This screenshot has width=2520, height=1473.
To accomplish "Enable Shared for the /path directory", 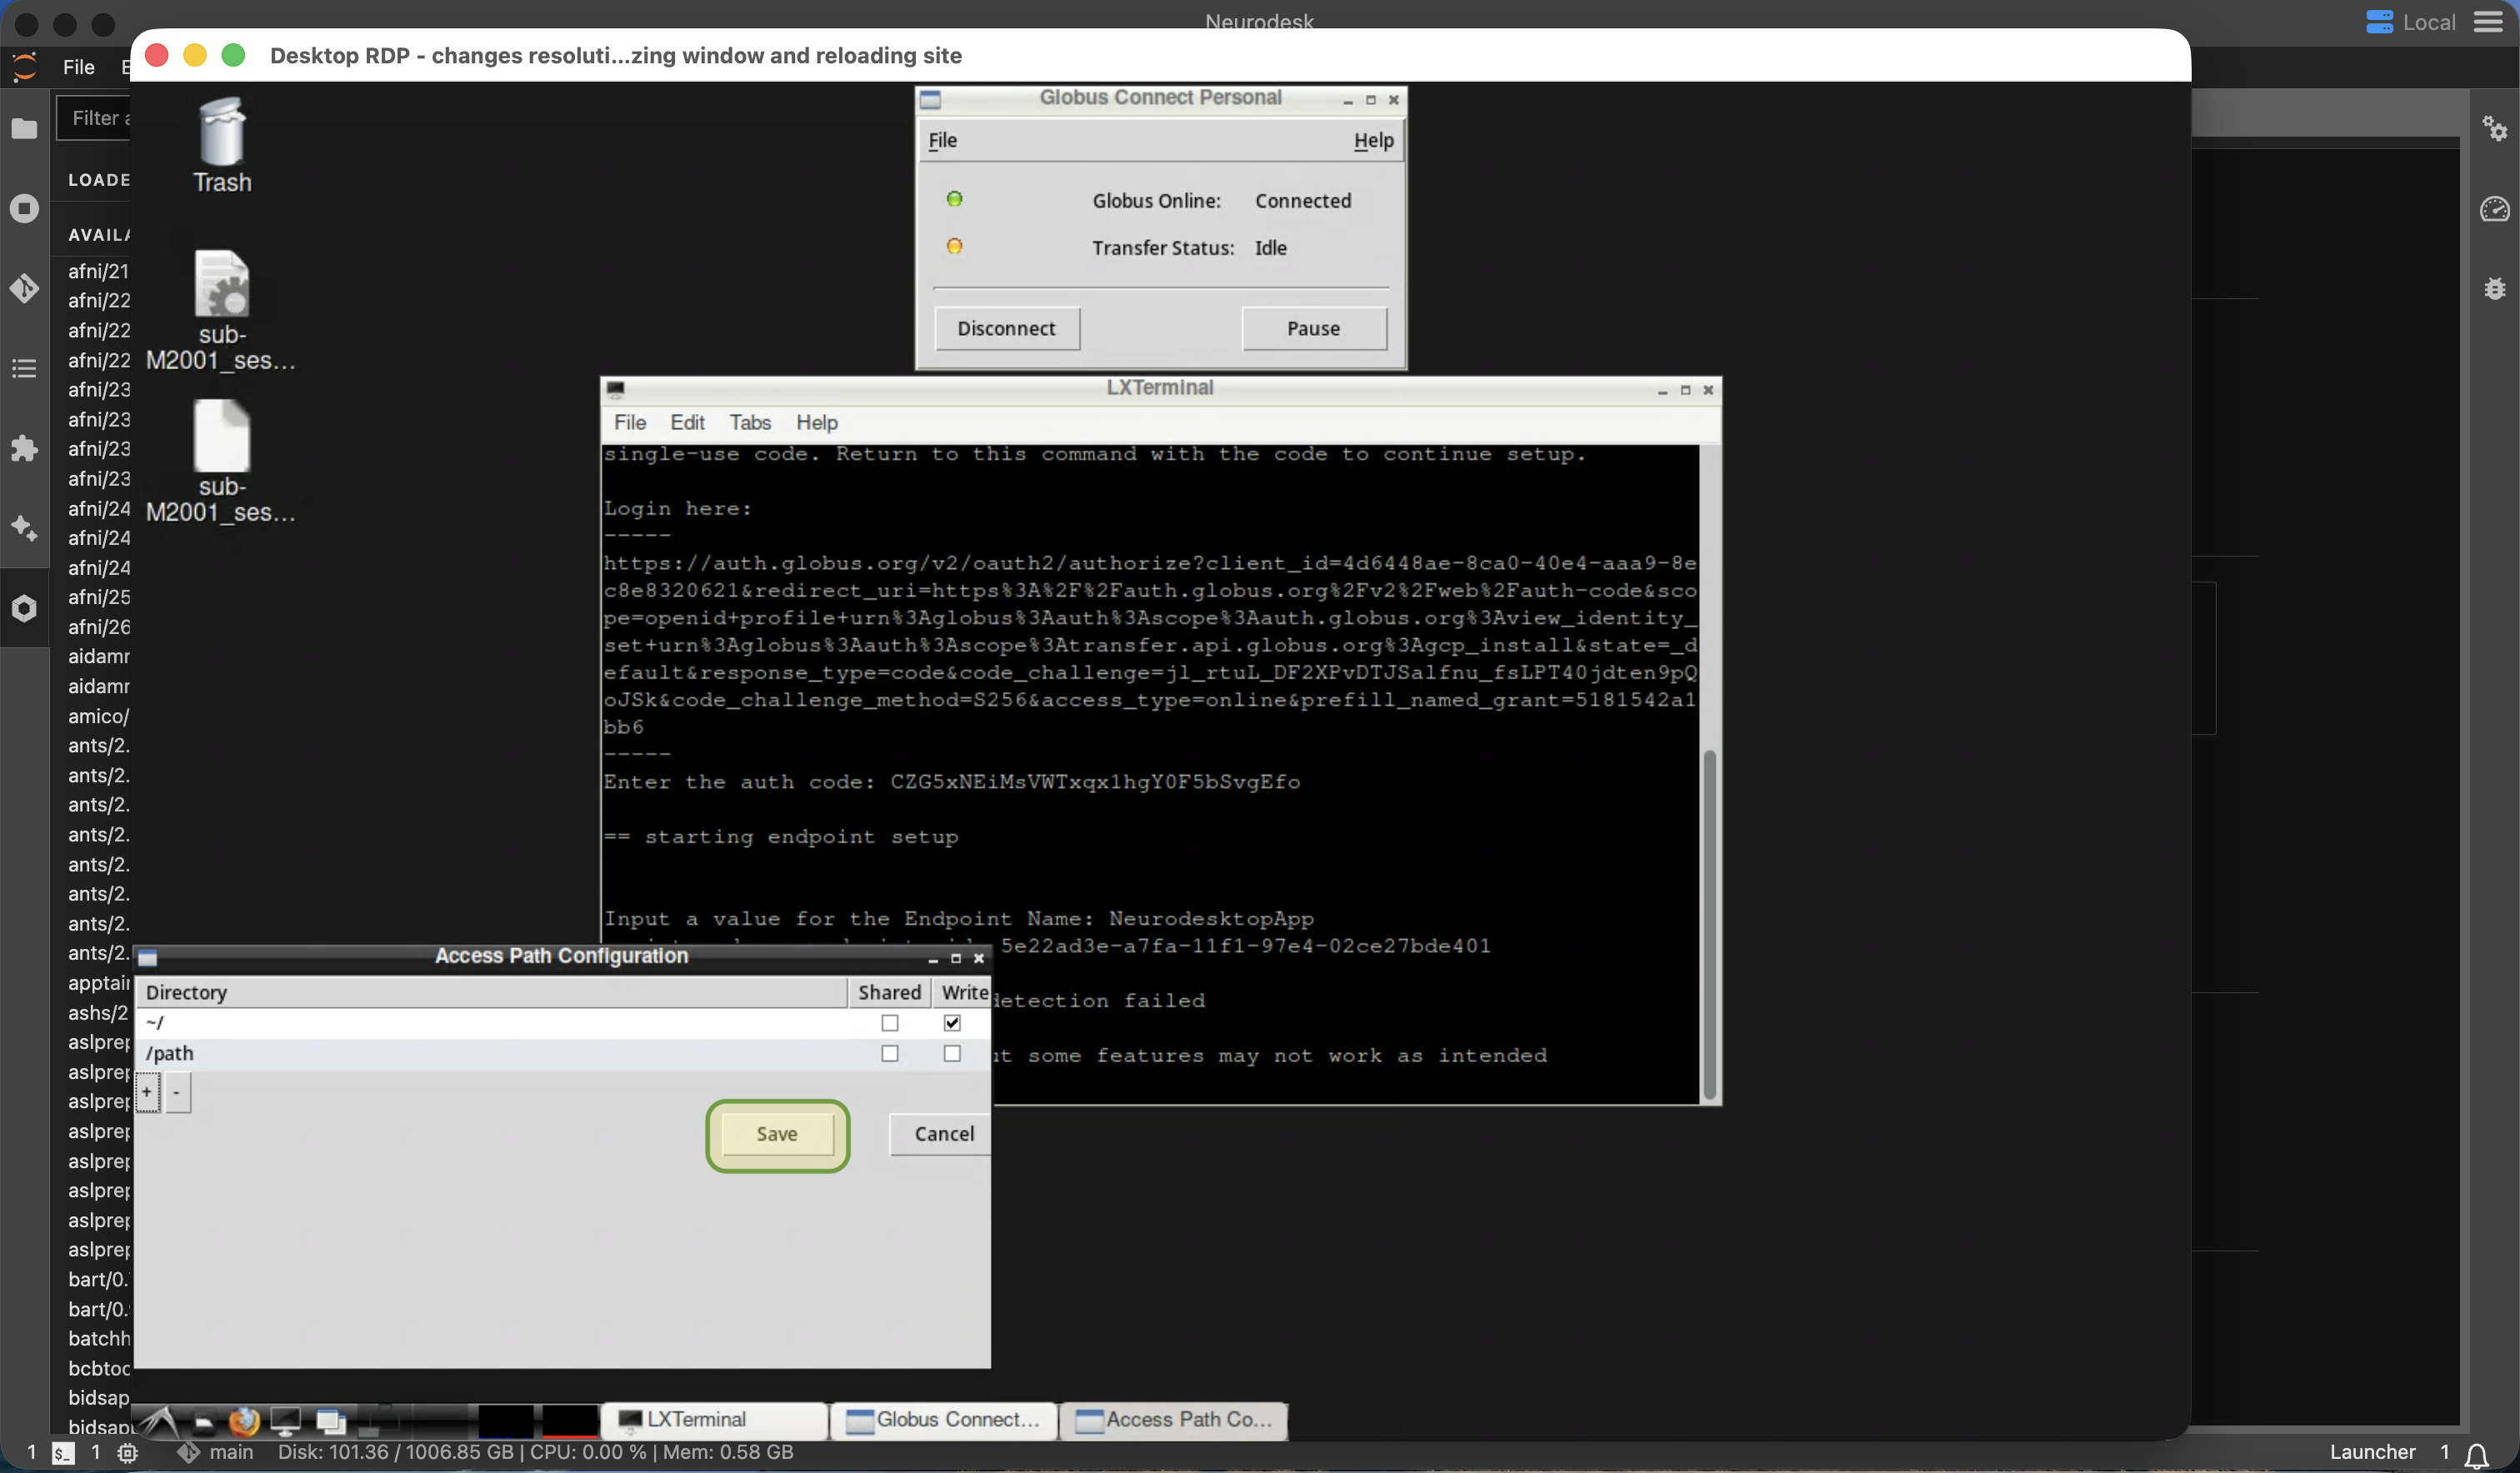I will coord(889,1053).
